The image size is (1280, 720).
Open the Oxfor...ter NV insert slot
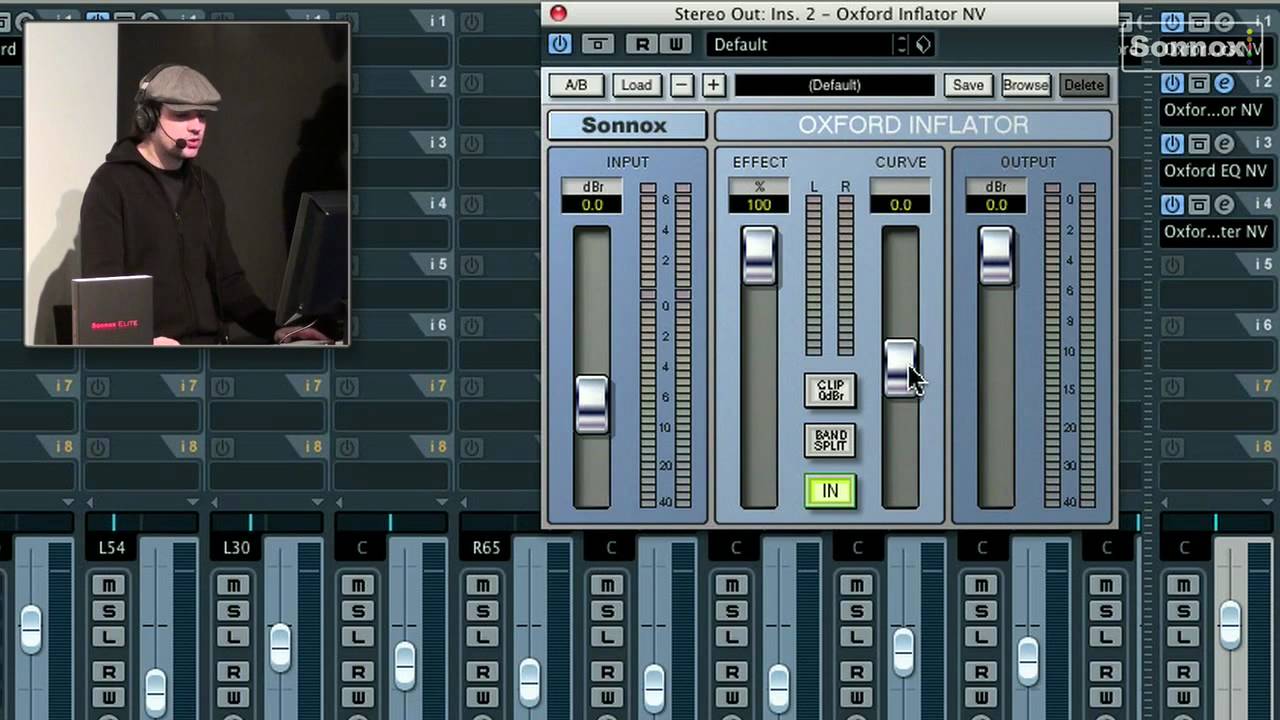pyautogui.click(x=1214, y=232)
